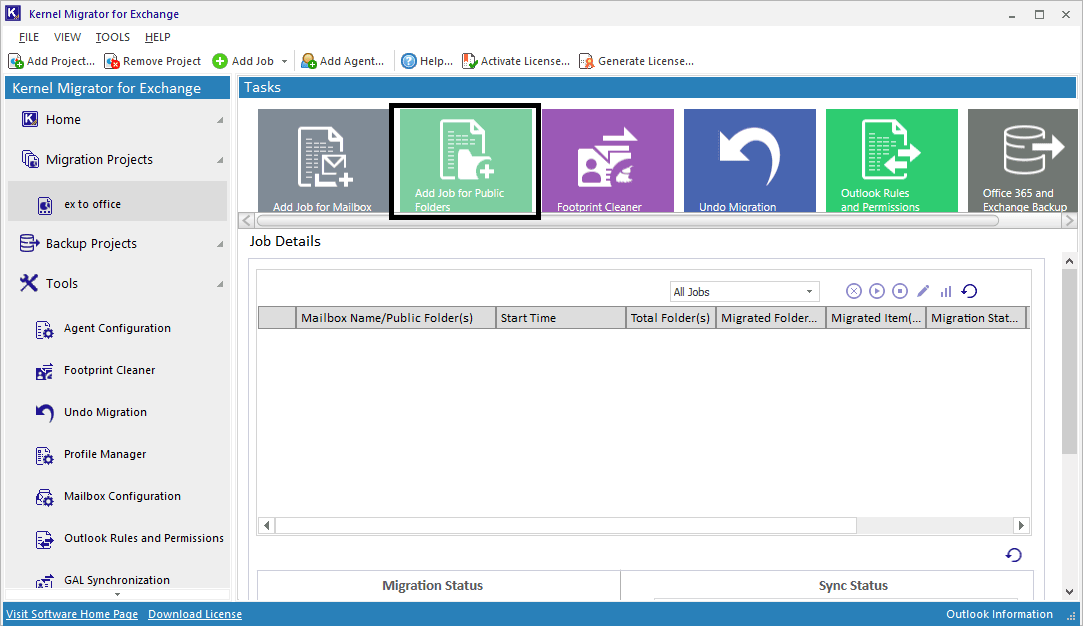Open Office 365 and Exchange Backup tile

(x=1023, y=160)
